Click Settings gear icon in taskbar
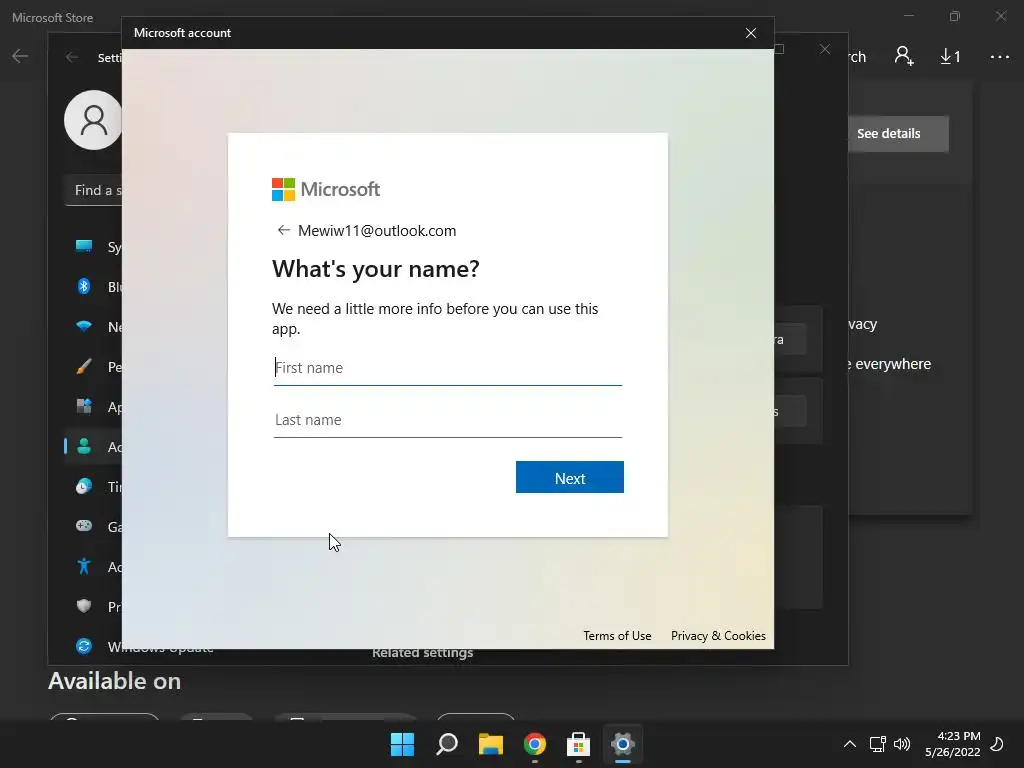The image size is (1024, 768). 623,744
